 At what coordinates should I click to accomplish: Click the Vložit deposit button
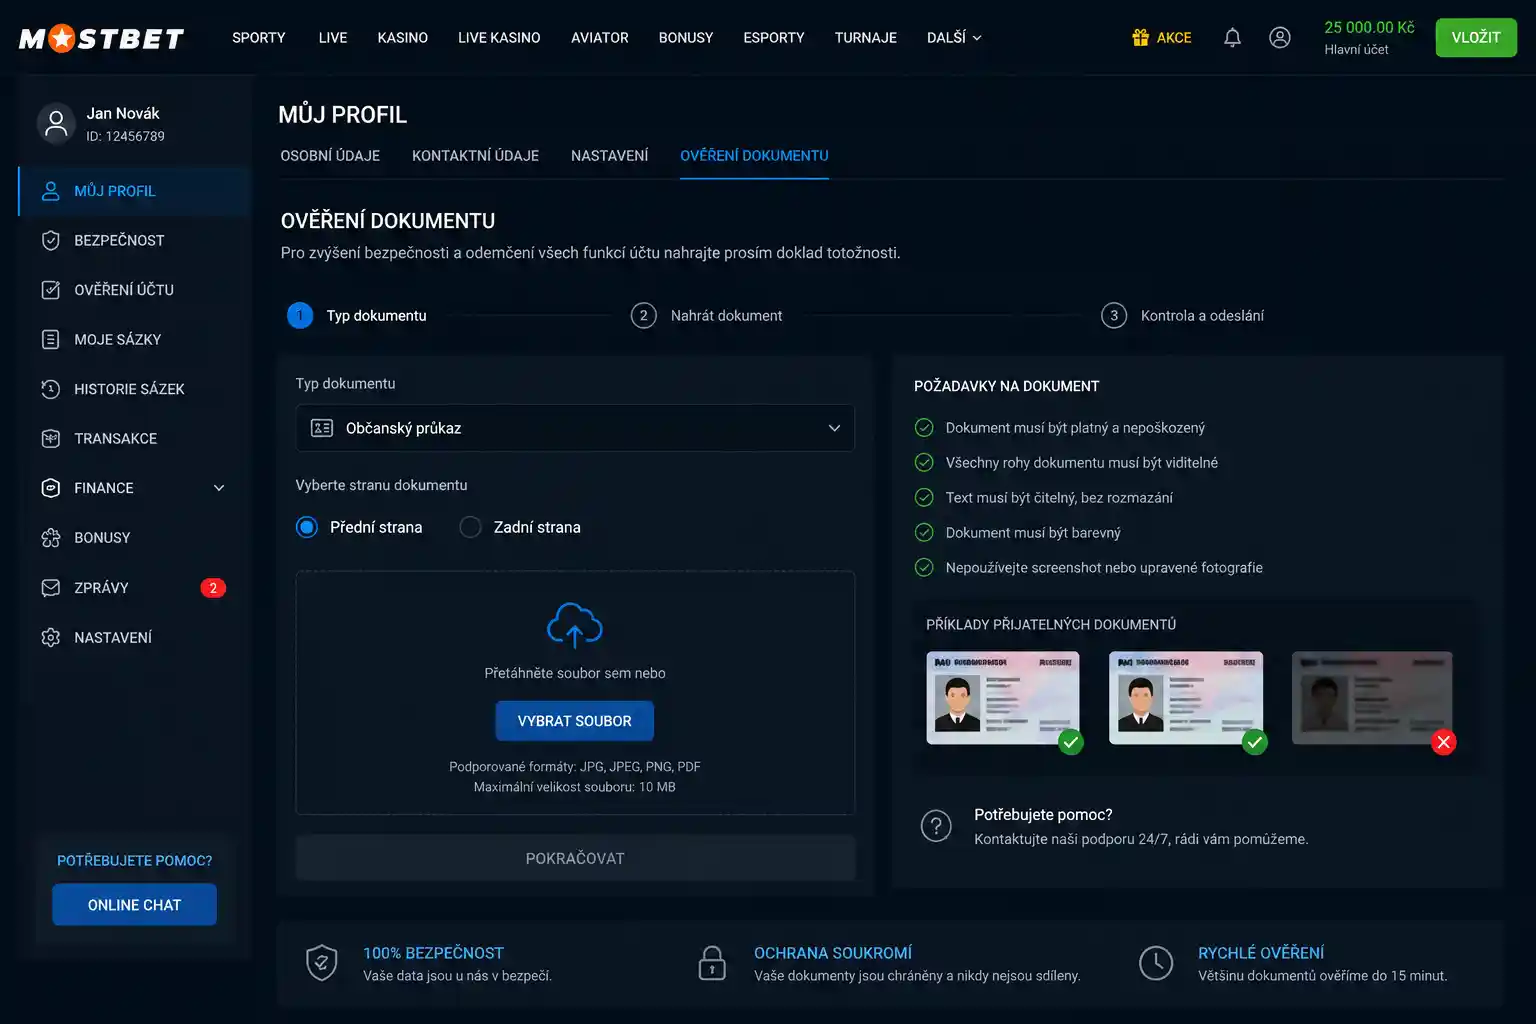1476,38
